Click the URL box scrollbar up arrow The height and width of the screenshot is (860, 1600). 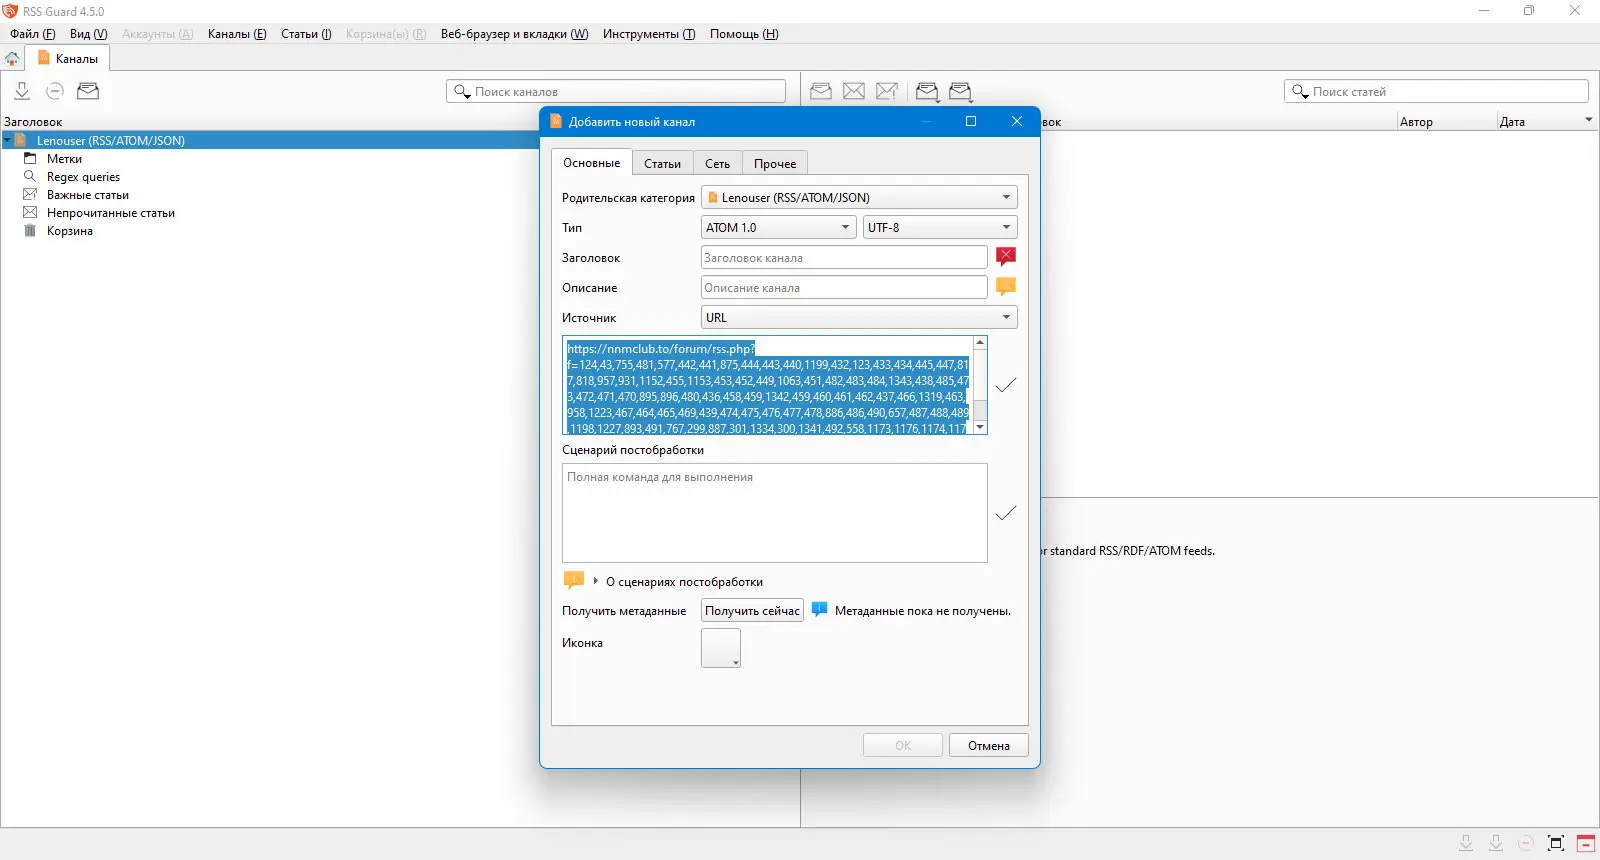(980, 343)
